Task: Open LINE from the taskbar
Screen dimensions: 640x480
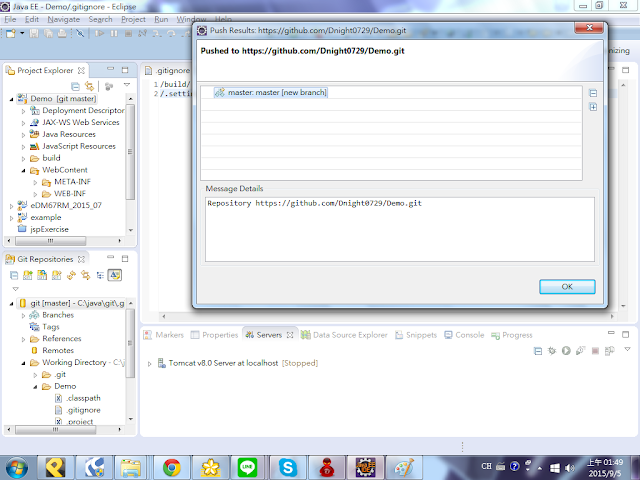Action: [x=248, y=467]
